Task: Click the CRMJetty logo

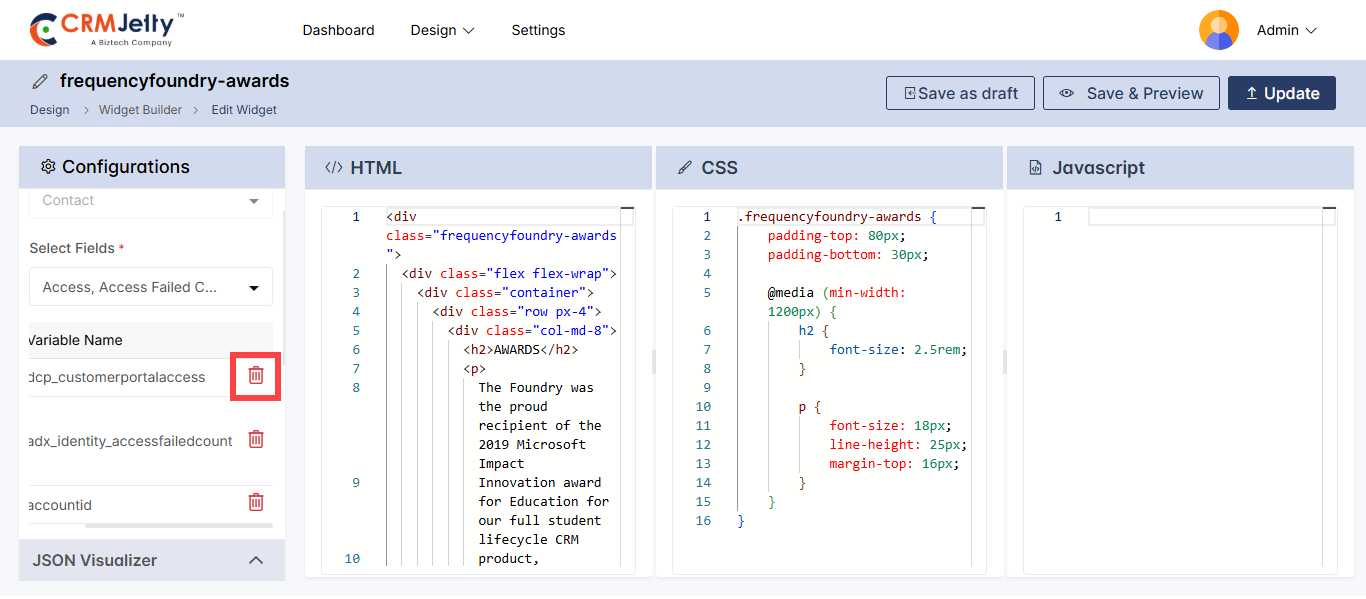Action: click(107, 30)
